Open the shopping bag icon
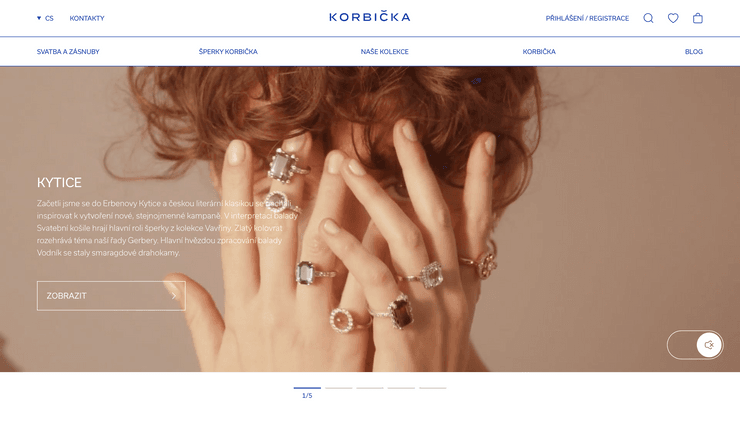The image size is (740, 421). click(x=698, y=18)
